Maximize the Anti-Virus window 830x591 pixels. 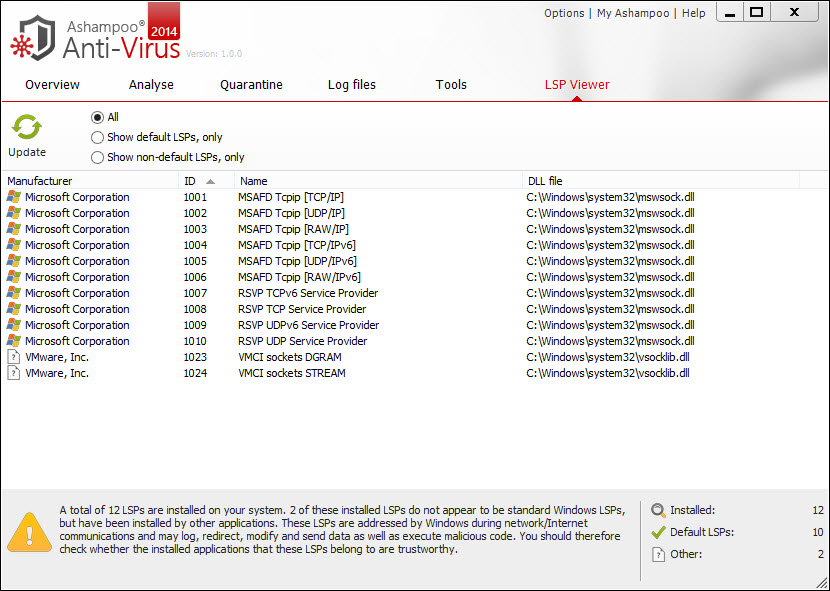757,13
